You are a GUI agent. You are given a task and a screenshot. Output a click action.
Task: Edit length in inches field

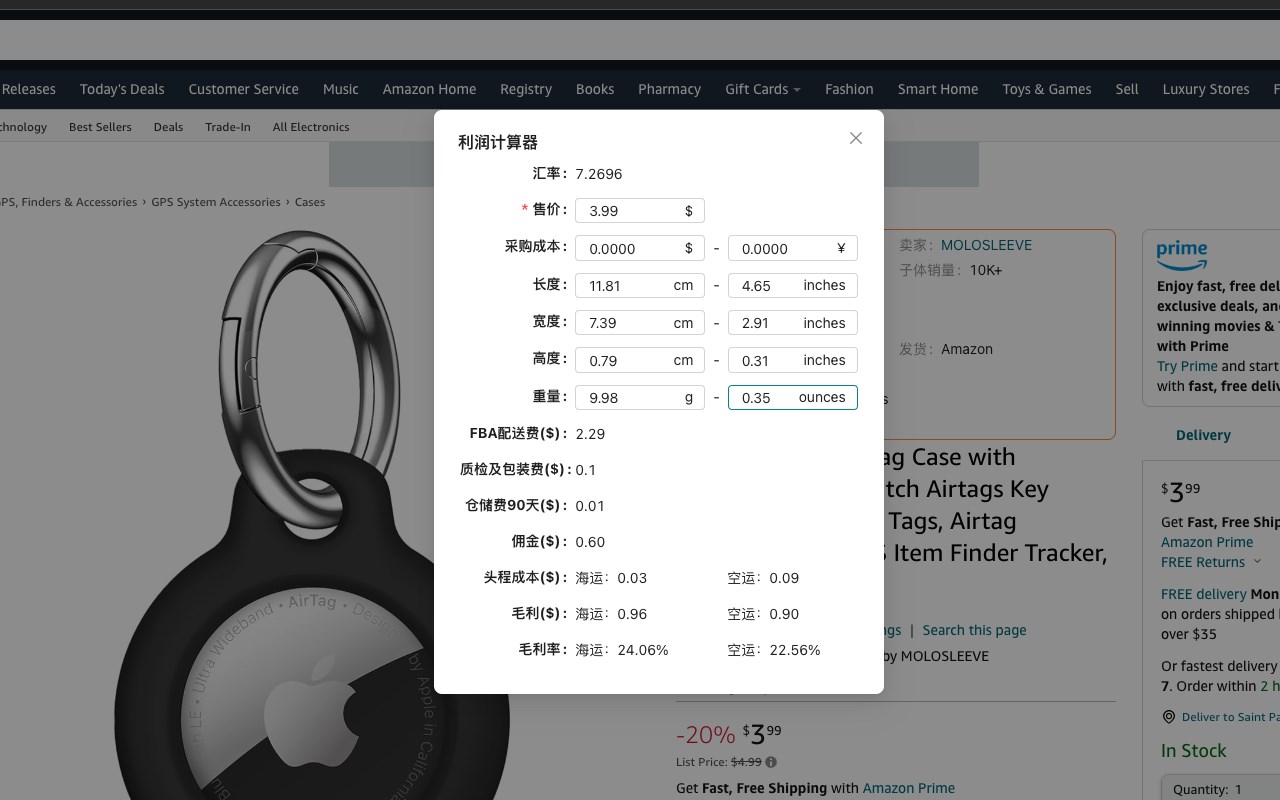pos(792,285)
